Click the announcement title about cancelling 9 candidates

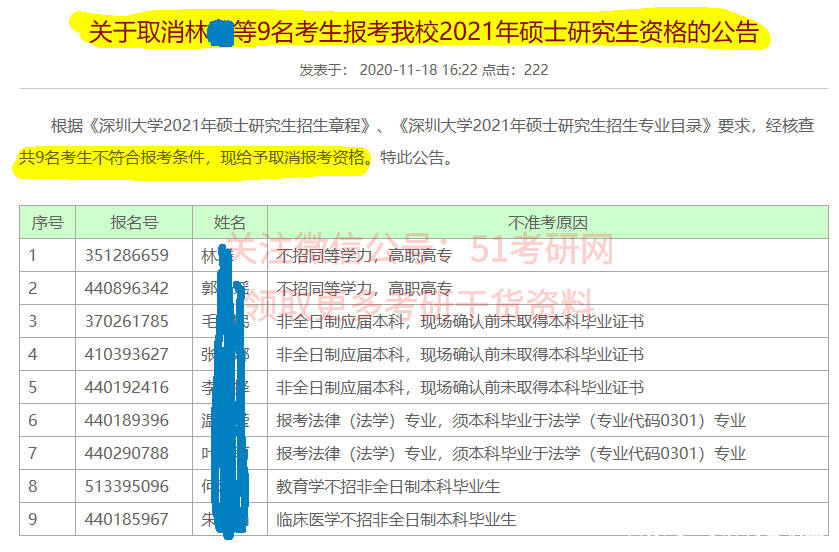[423, 32]
